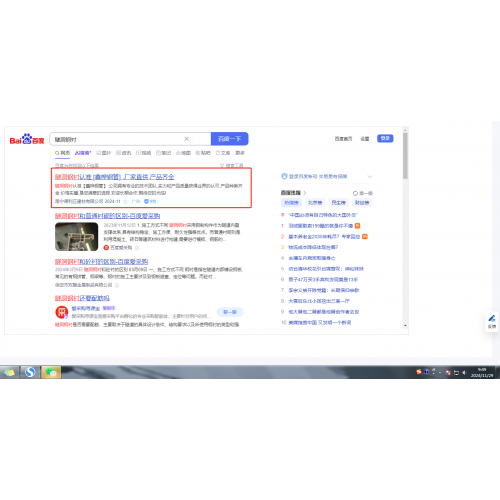Viewport: 500px width, 500px height.
Task: Open the fourth result title link
Action: [82, 298]
